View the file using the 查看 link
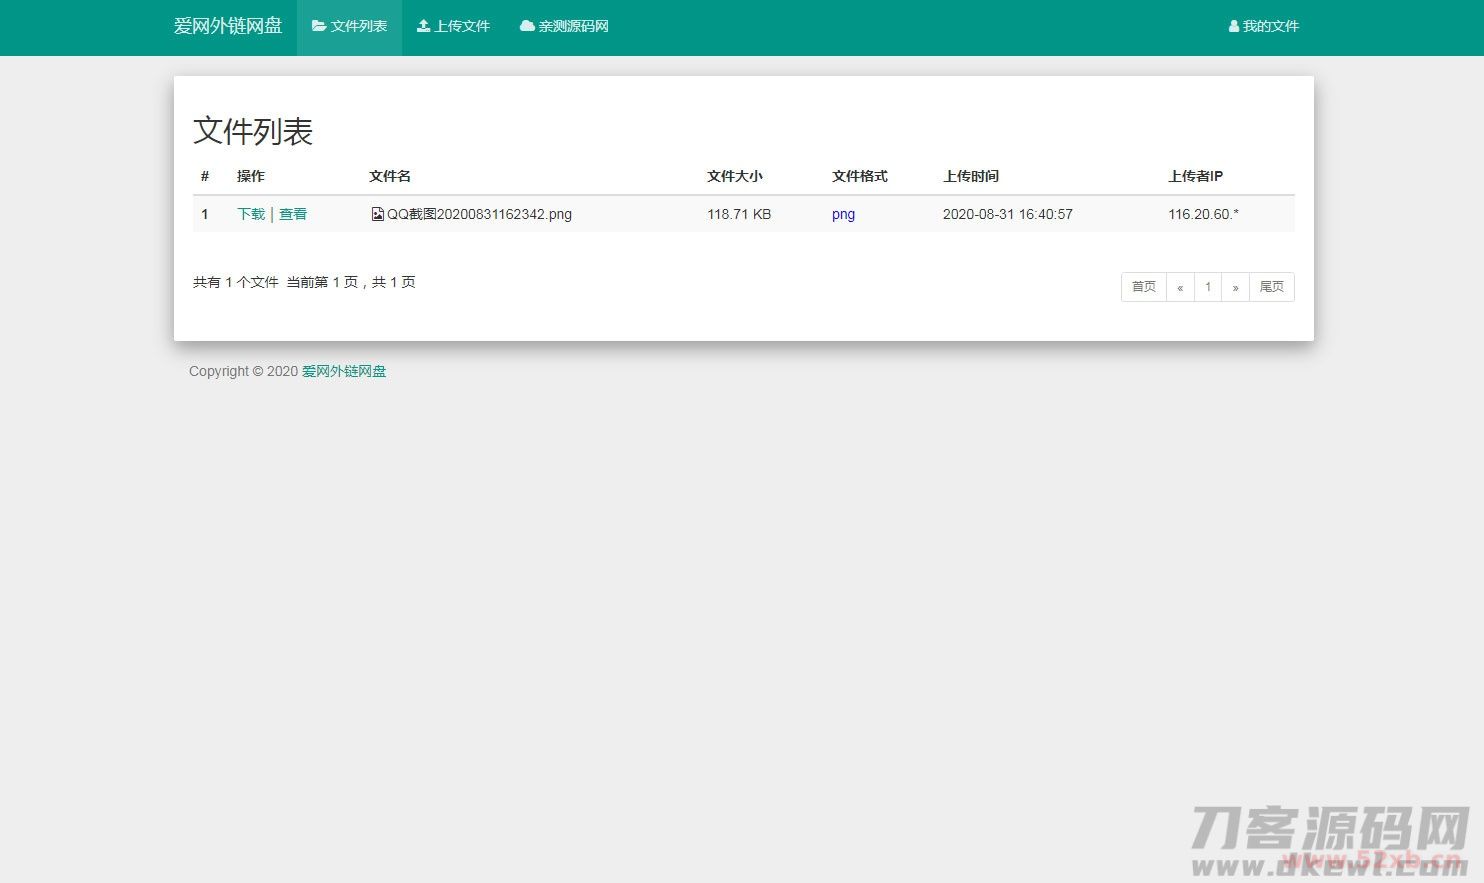 tap(293, 213)
